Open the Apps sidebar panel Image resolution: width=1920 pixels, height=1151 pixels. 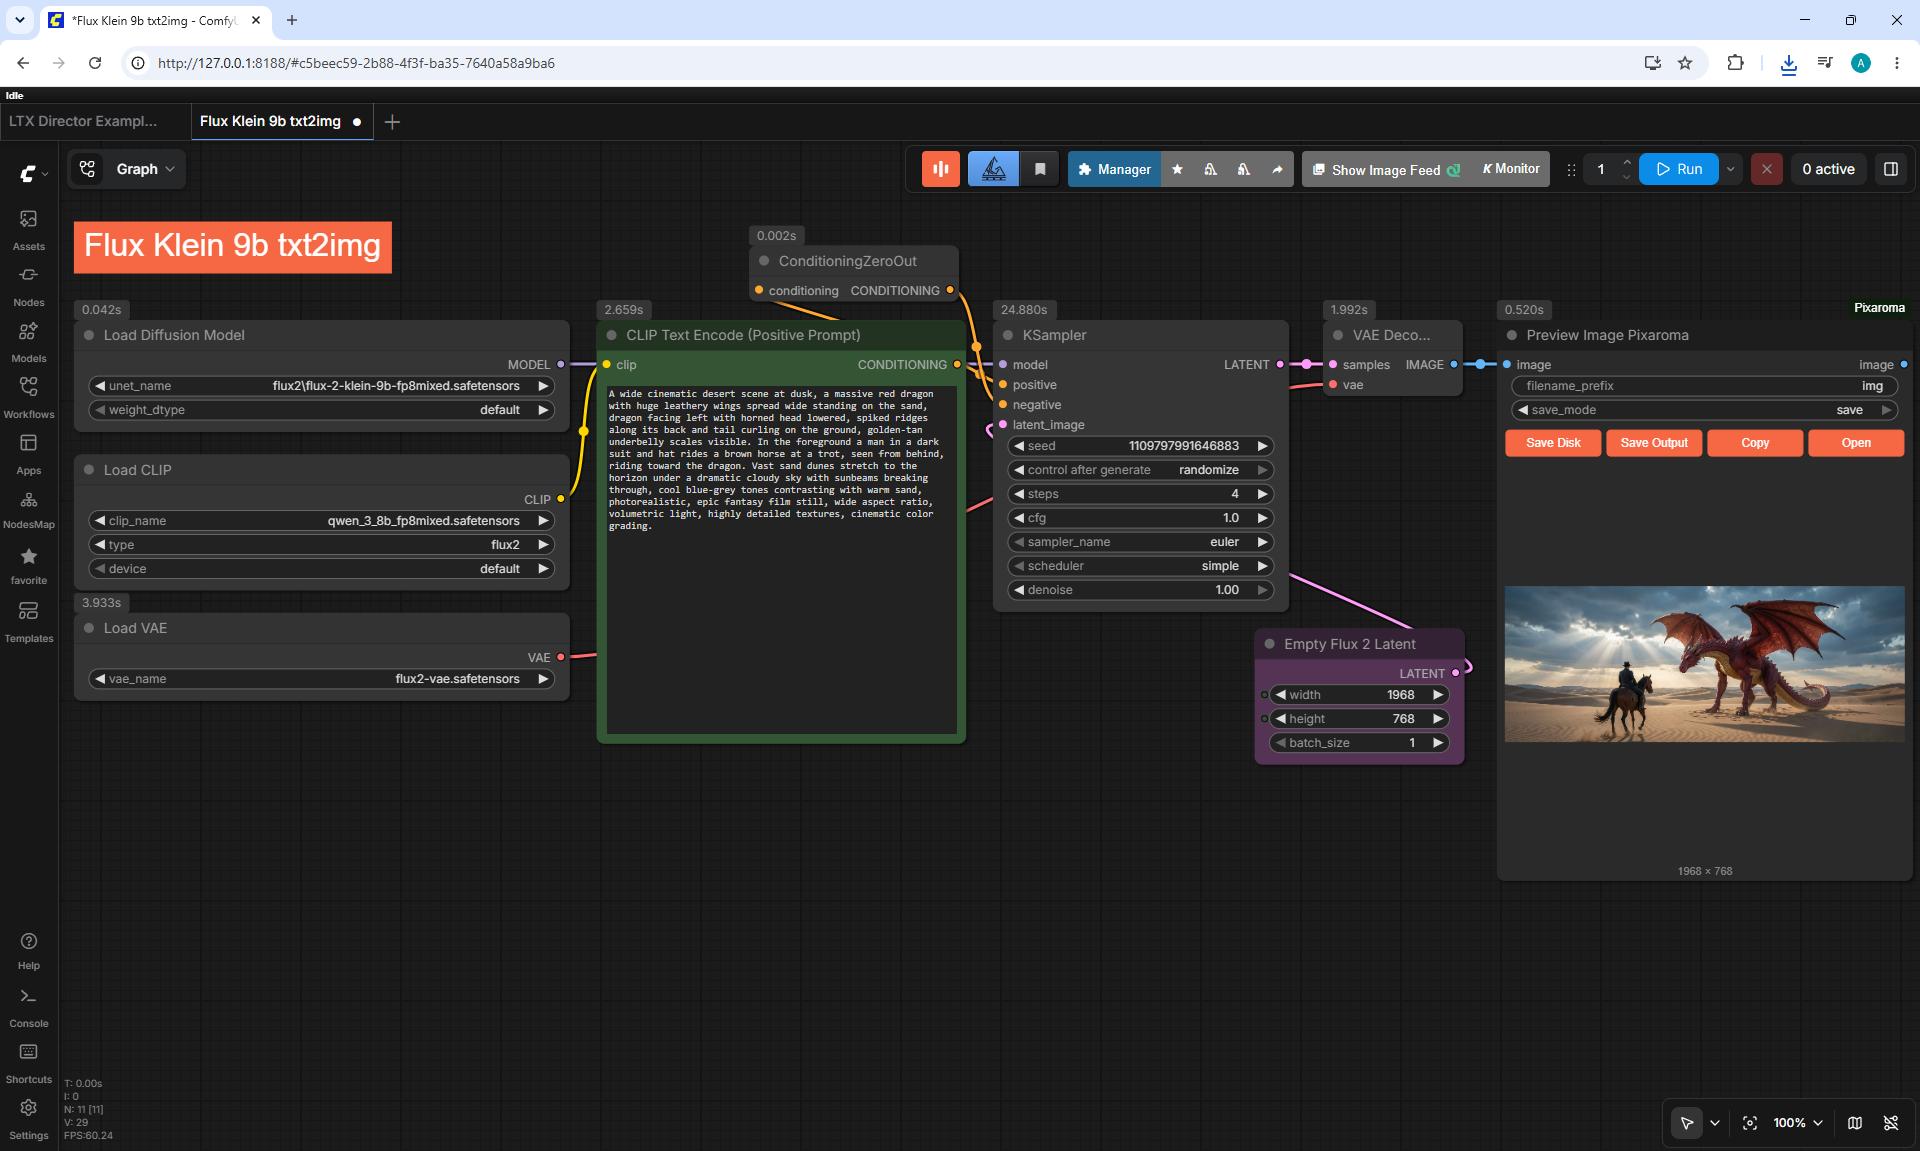pyautogui.click(x=28, y=453)
